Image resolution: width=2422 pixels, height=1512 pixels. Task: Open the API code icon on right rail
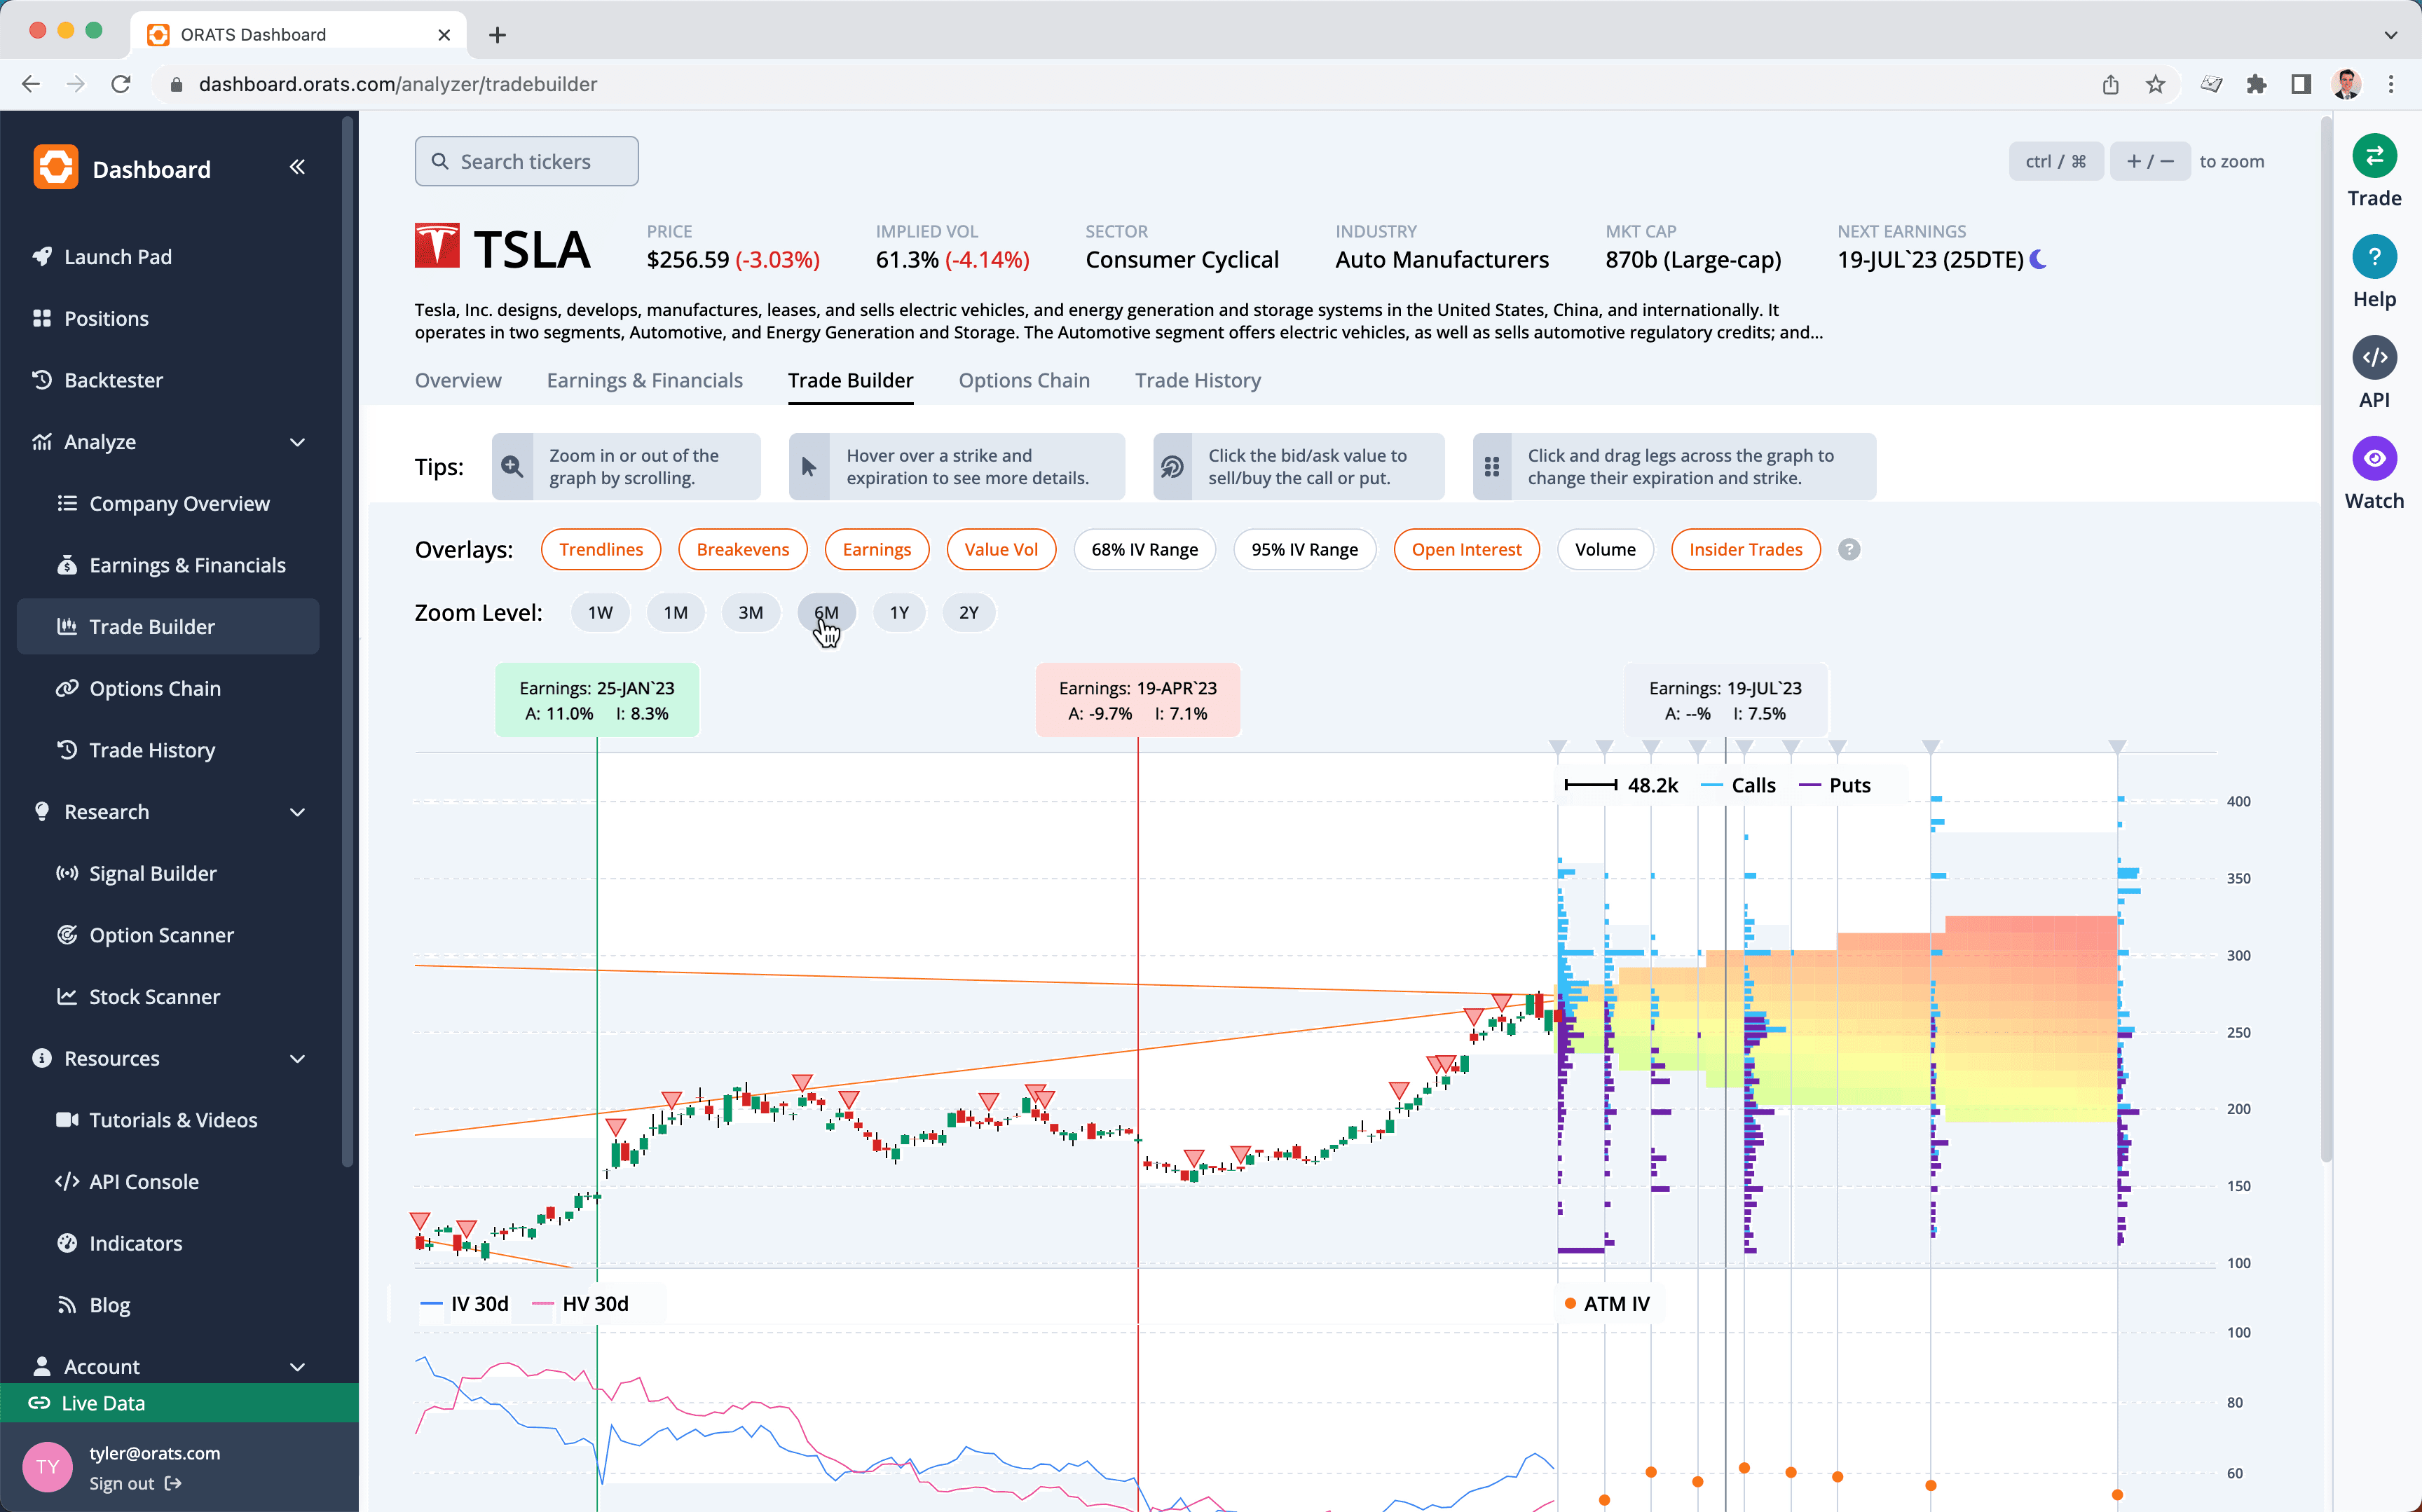[x=2374, y=357]
